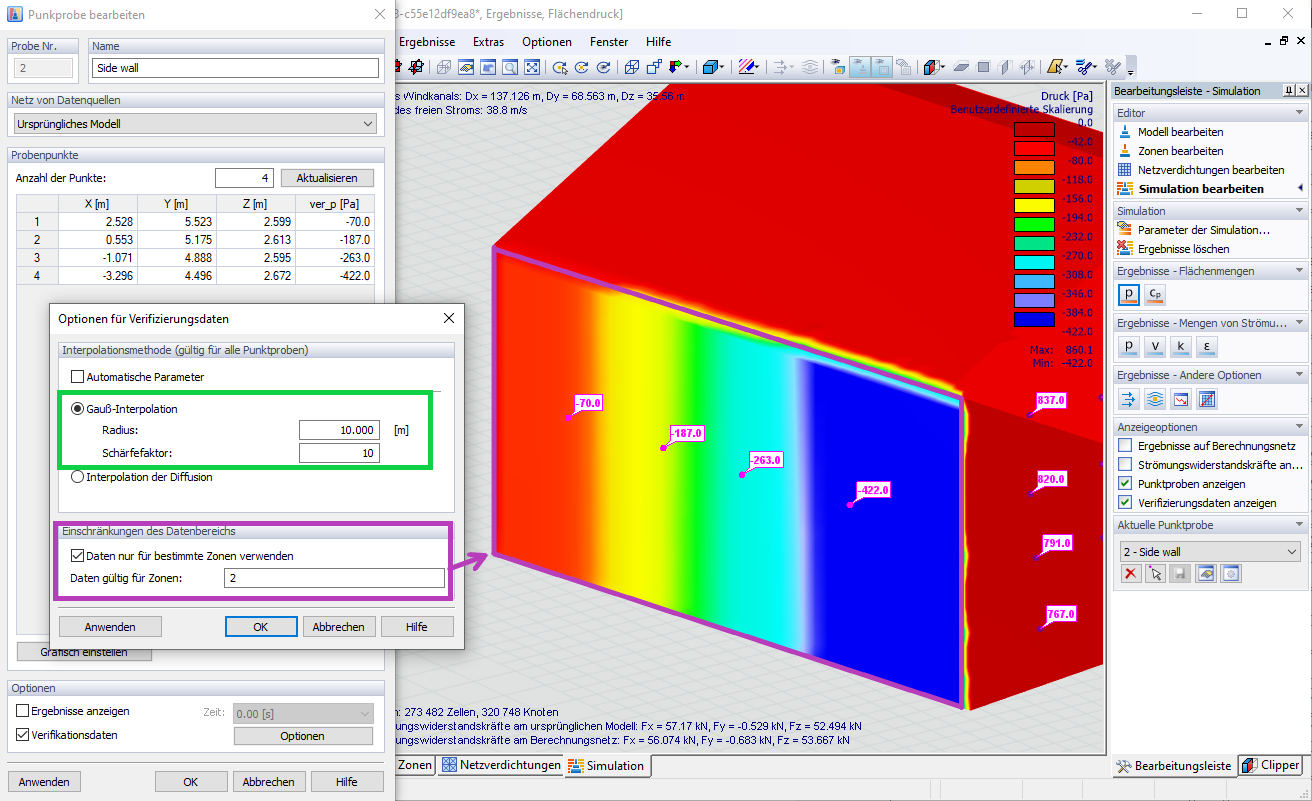
Task: Open the Ursprüngliches Modell data source dropdown
Action: (x=195, y=124)
